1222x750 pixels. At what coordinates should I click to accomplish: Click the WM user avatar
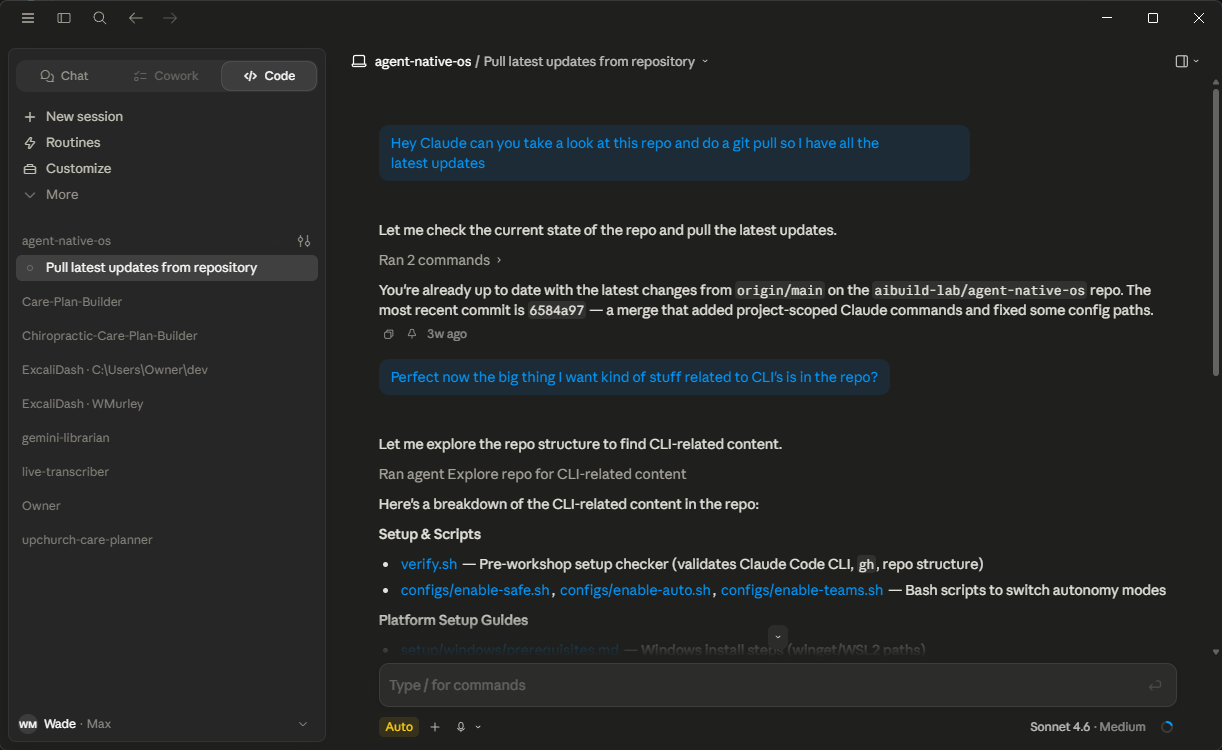[28, 724]
